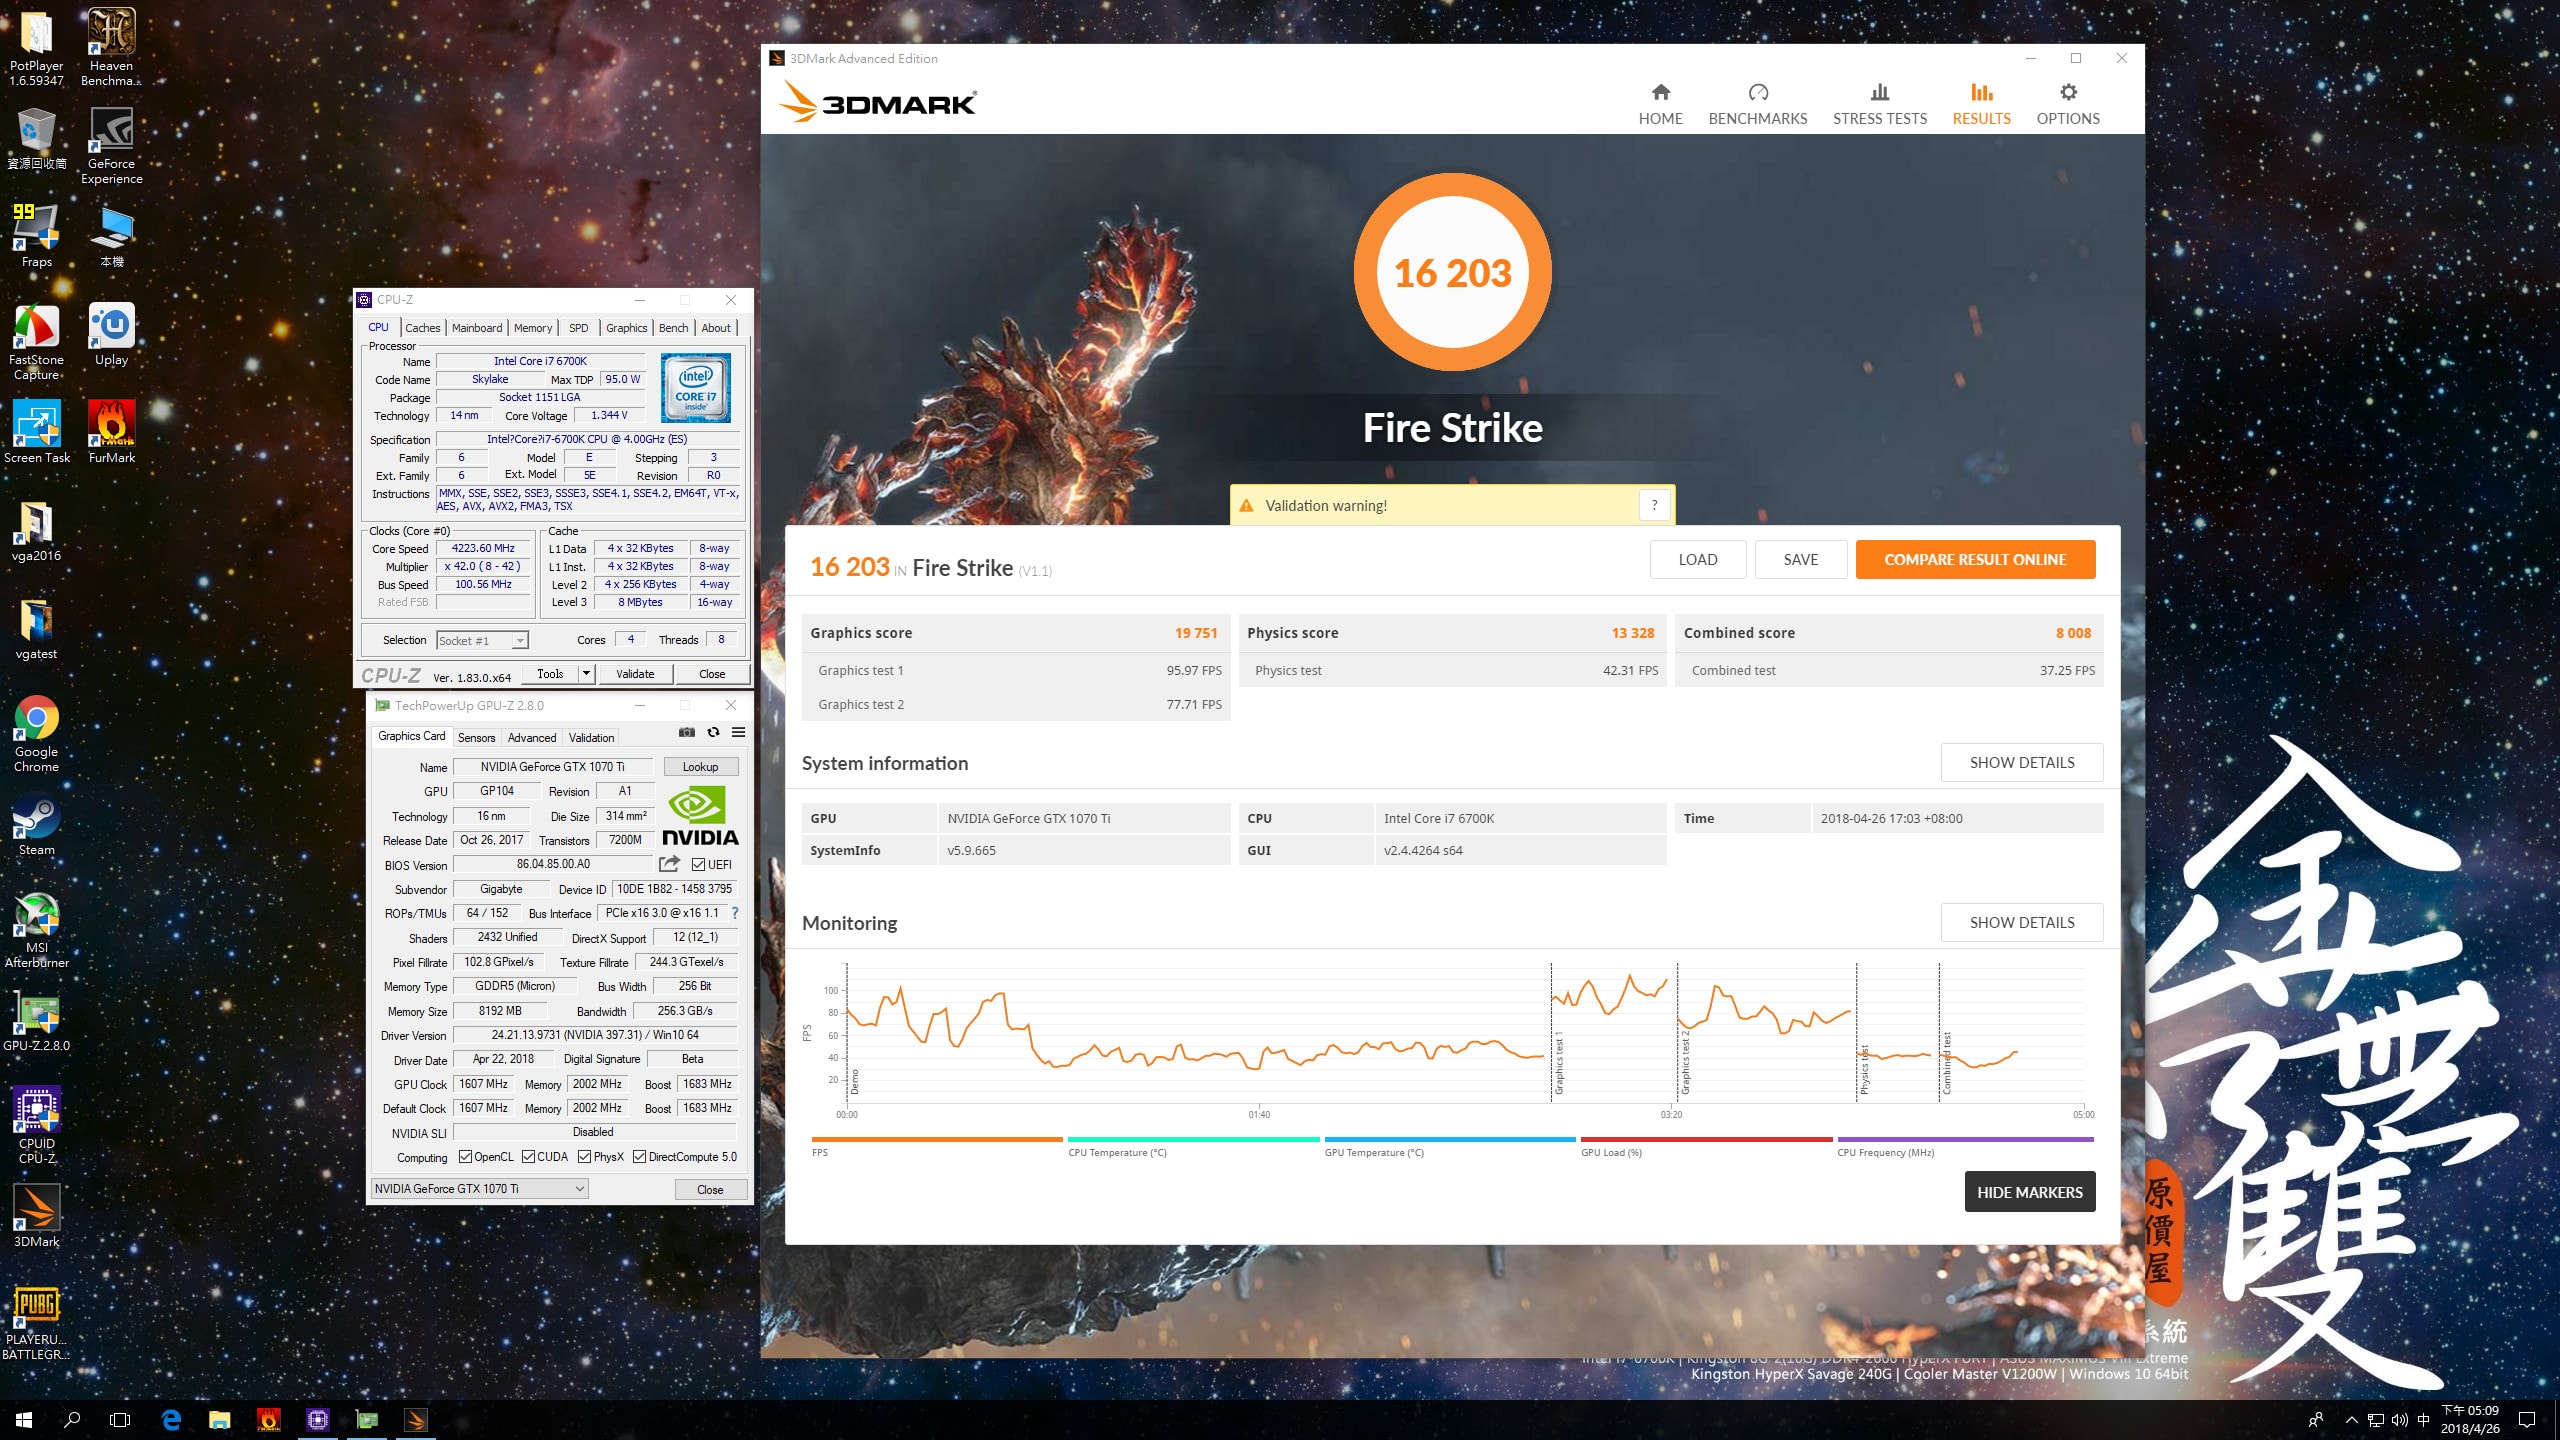Show hidden system tray icons
This screenshot has height=1440, width=2560.
[x=2352, y=1420]
